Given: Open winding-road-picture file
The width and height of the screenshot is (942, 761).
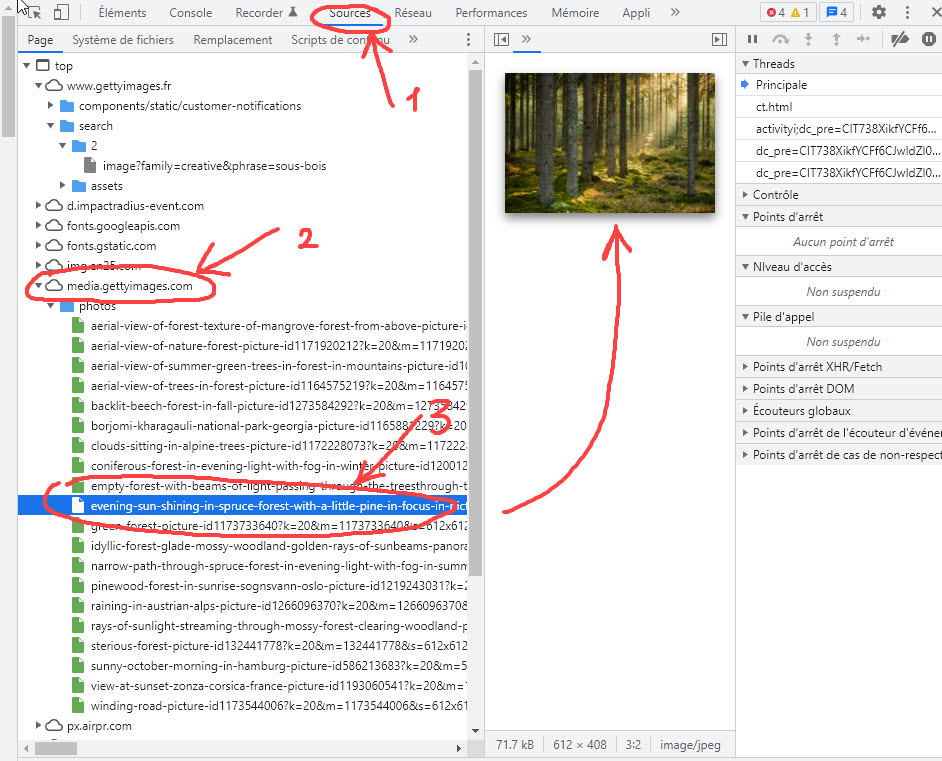Looking at the screenshot, I should [279, 706].
